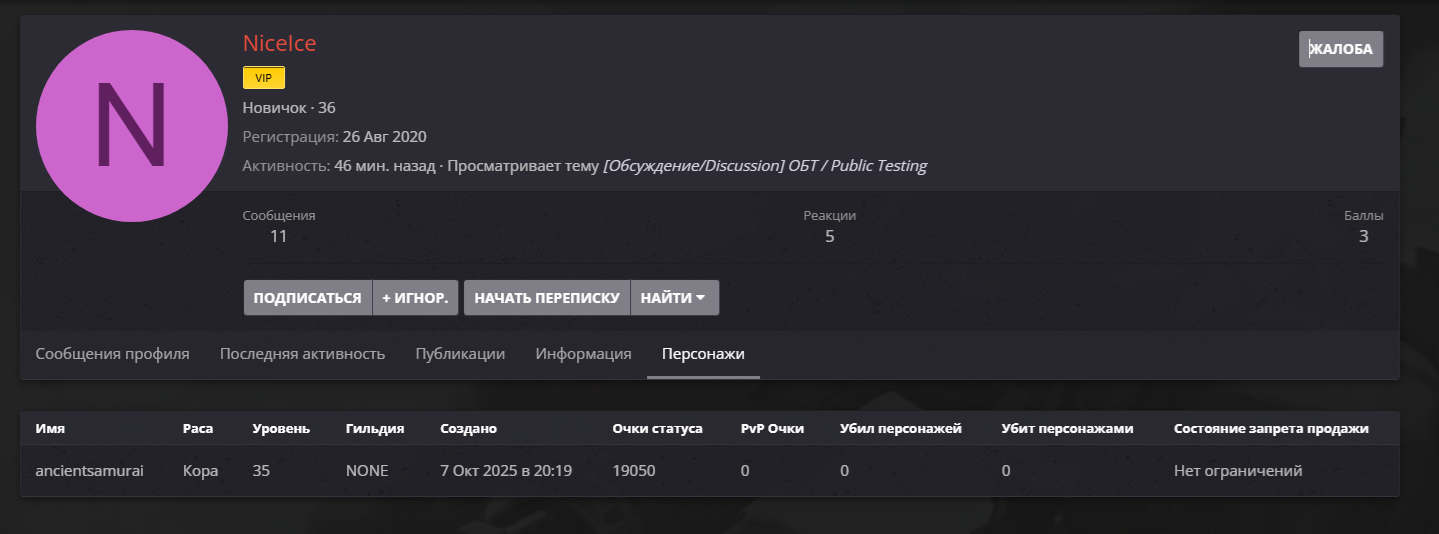
Task: Go to the Информация tab
Action: (x=583, y=354)
